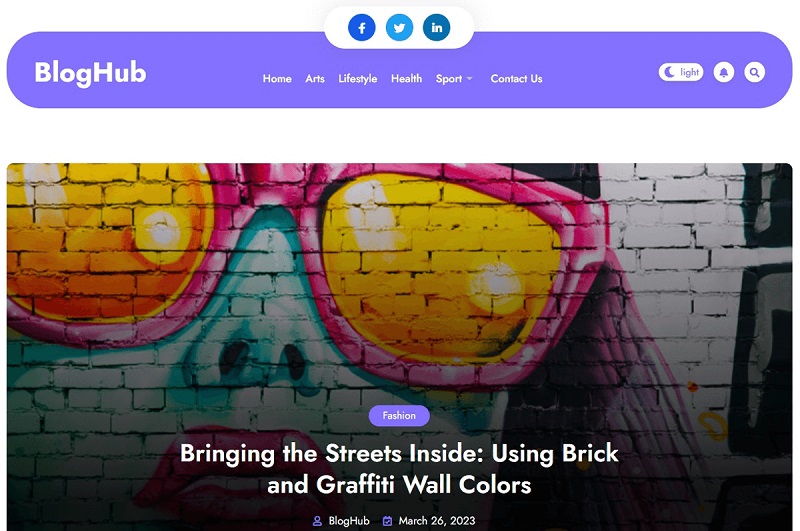Go to the Home menu item
Viewport: 800px width, 531px height.
pyautogui.click(x=277, y=79)
